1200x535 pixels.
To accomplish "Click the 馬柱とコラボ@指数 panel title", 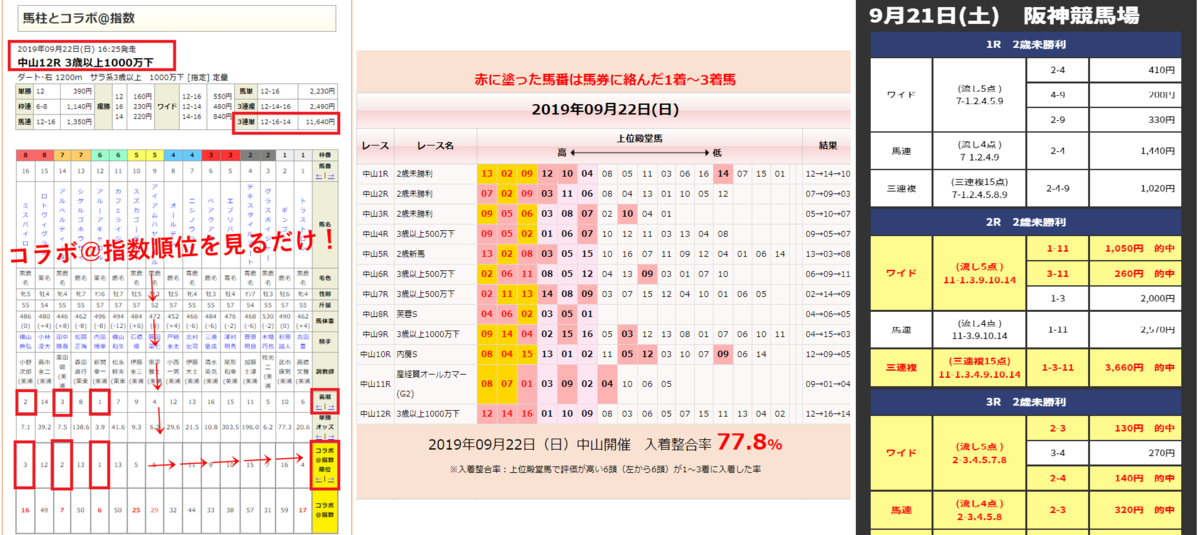I will (78, 17).
